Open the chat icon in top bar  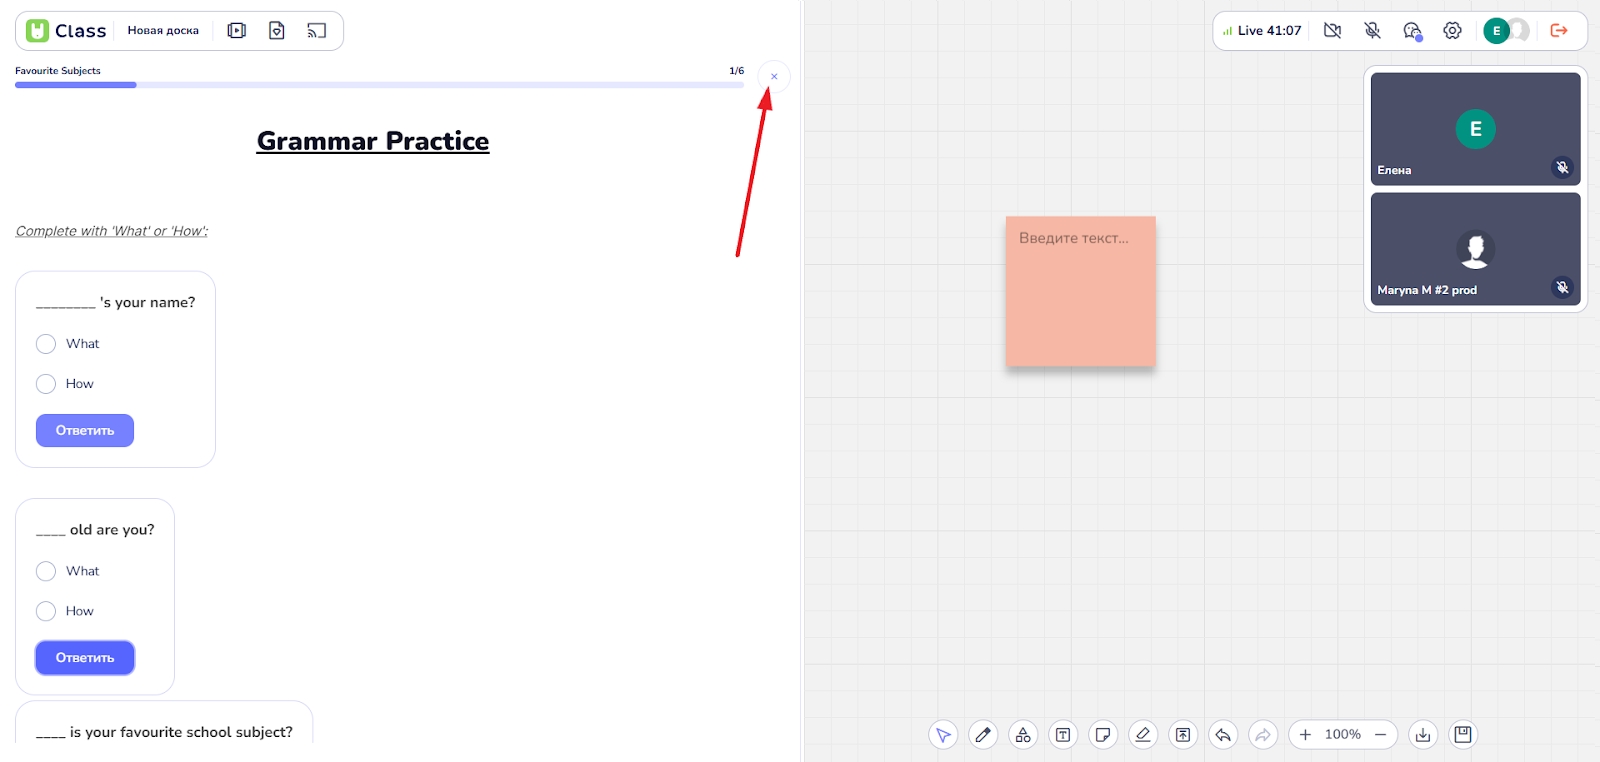pos(1412,31)
